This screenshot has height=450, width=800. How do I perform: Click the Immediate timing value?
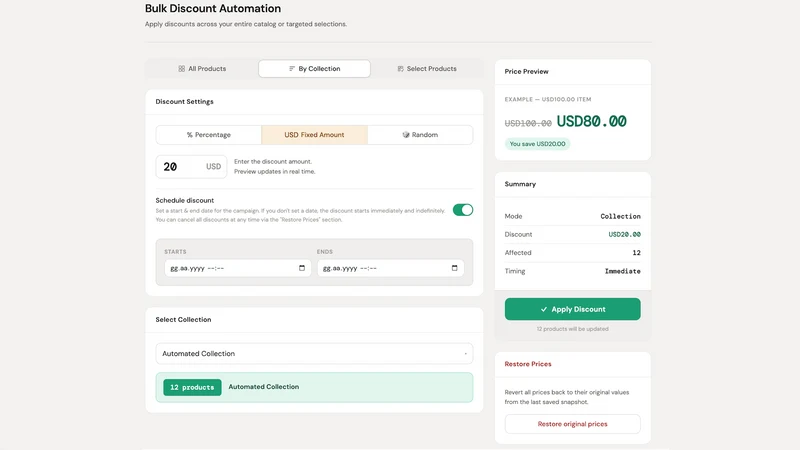click(x=622, y=271)
